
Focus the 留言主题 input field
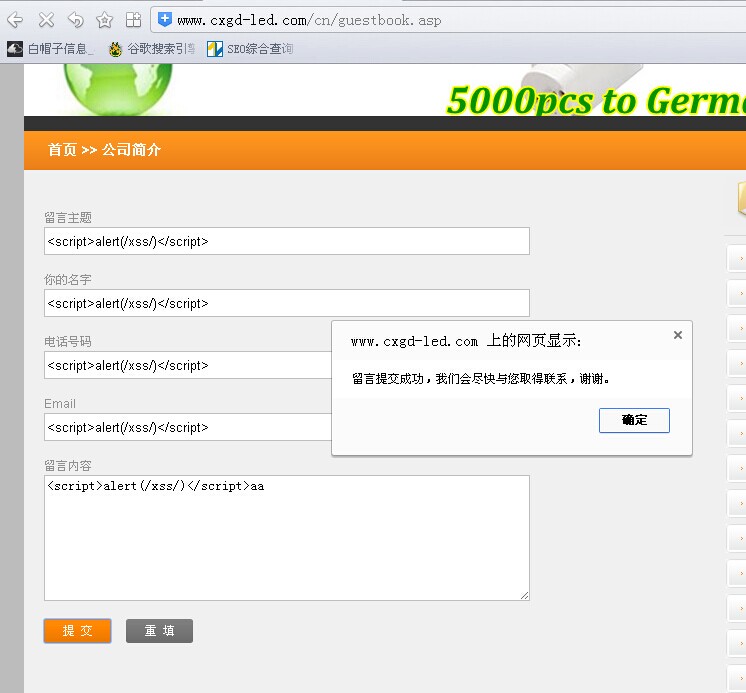[x=287, y=241]
